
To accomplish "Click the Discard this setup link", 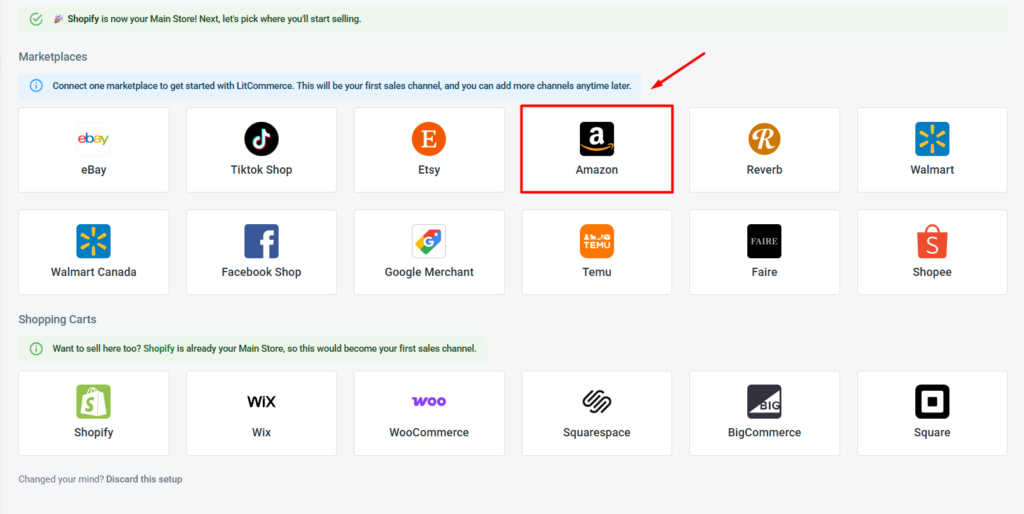I will tap(144, 479).
